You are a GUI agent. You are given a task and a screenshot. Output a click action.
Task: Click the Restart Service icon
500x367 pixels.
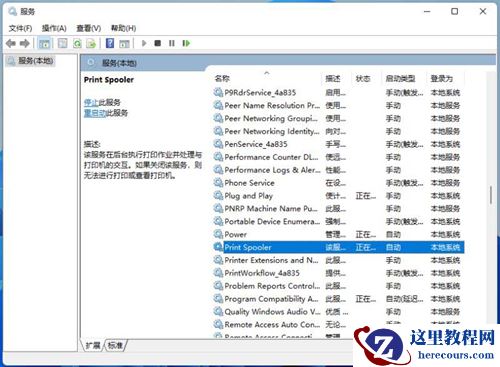[186, 43]
